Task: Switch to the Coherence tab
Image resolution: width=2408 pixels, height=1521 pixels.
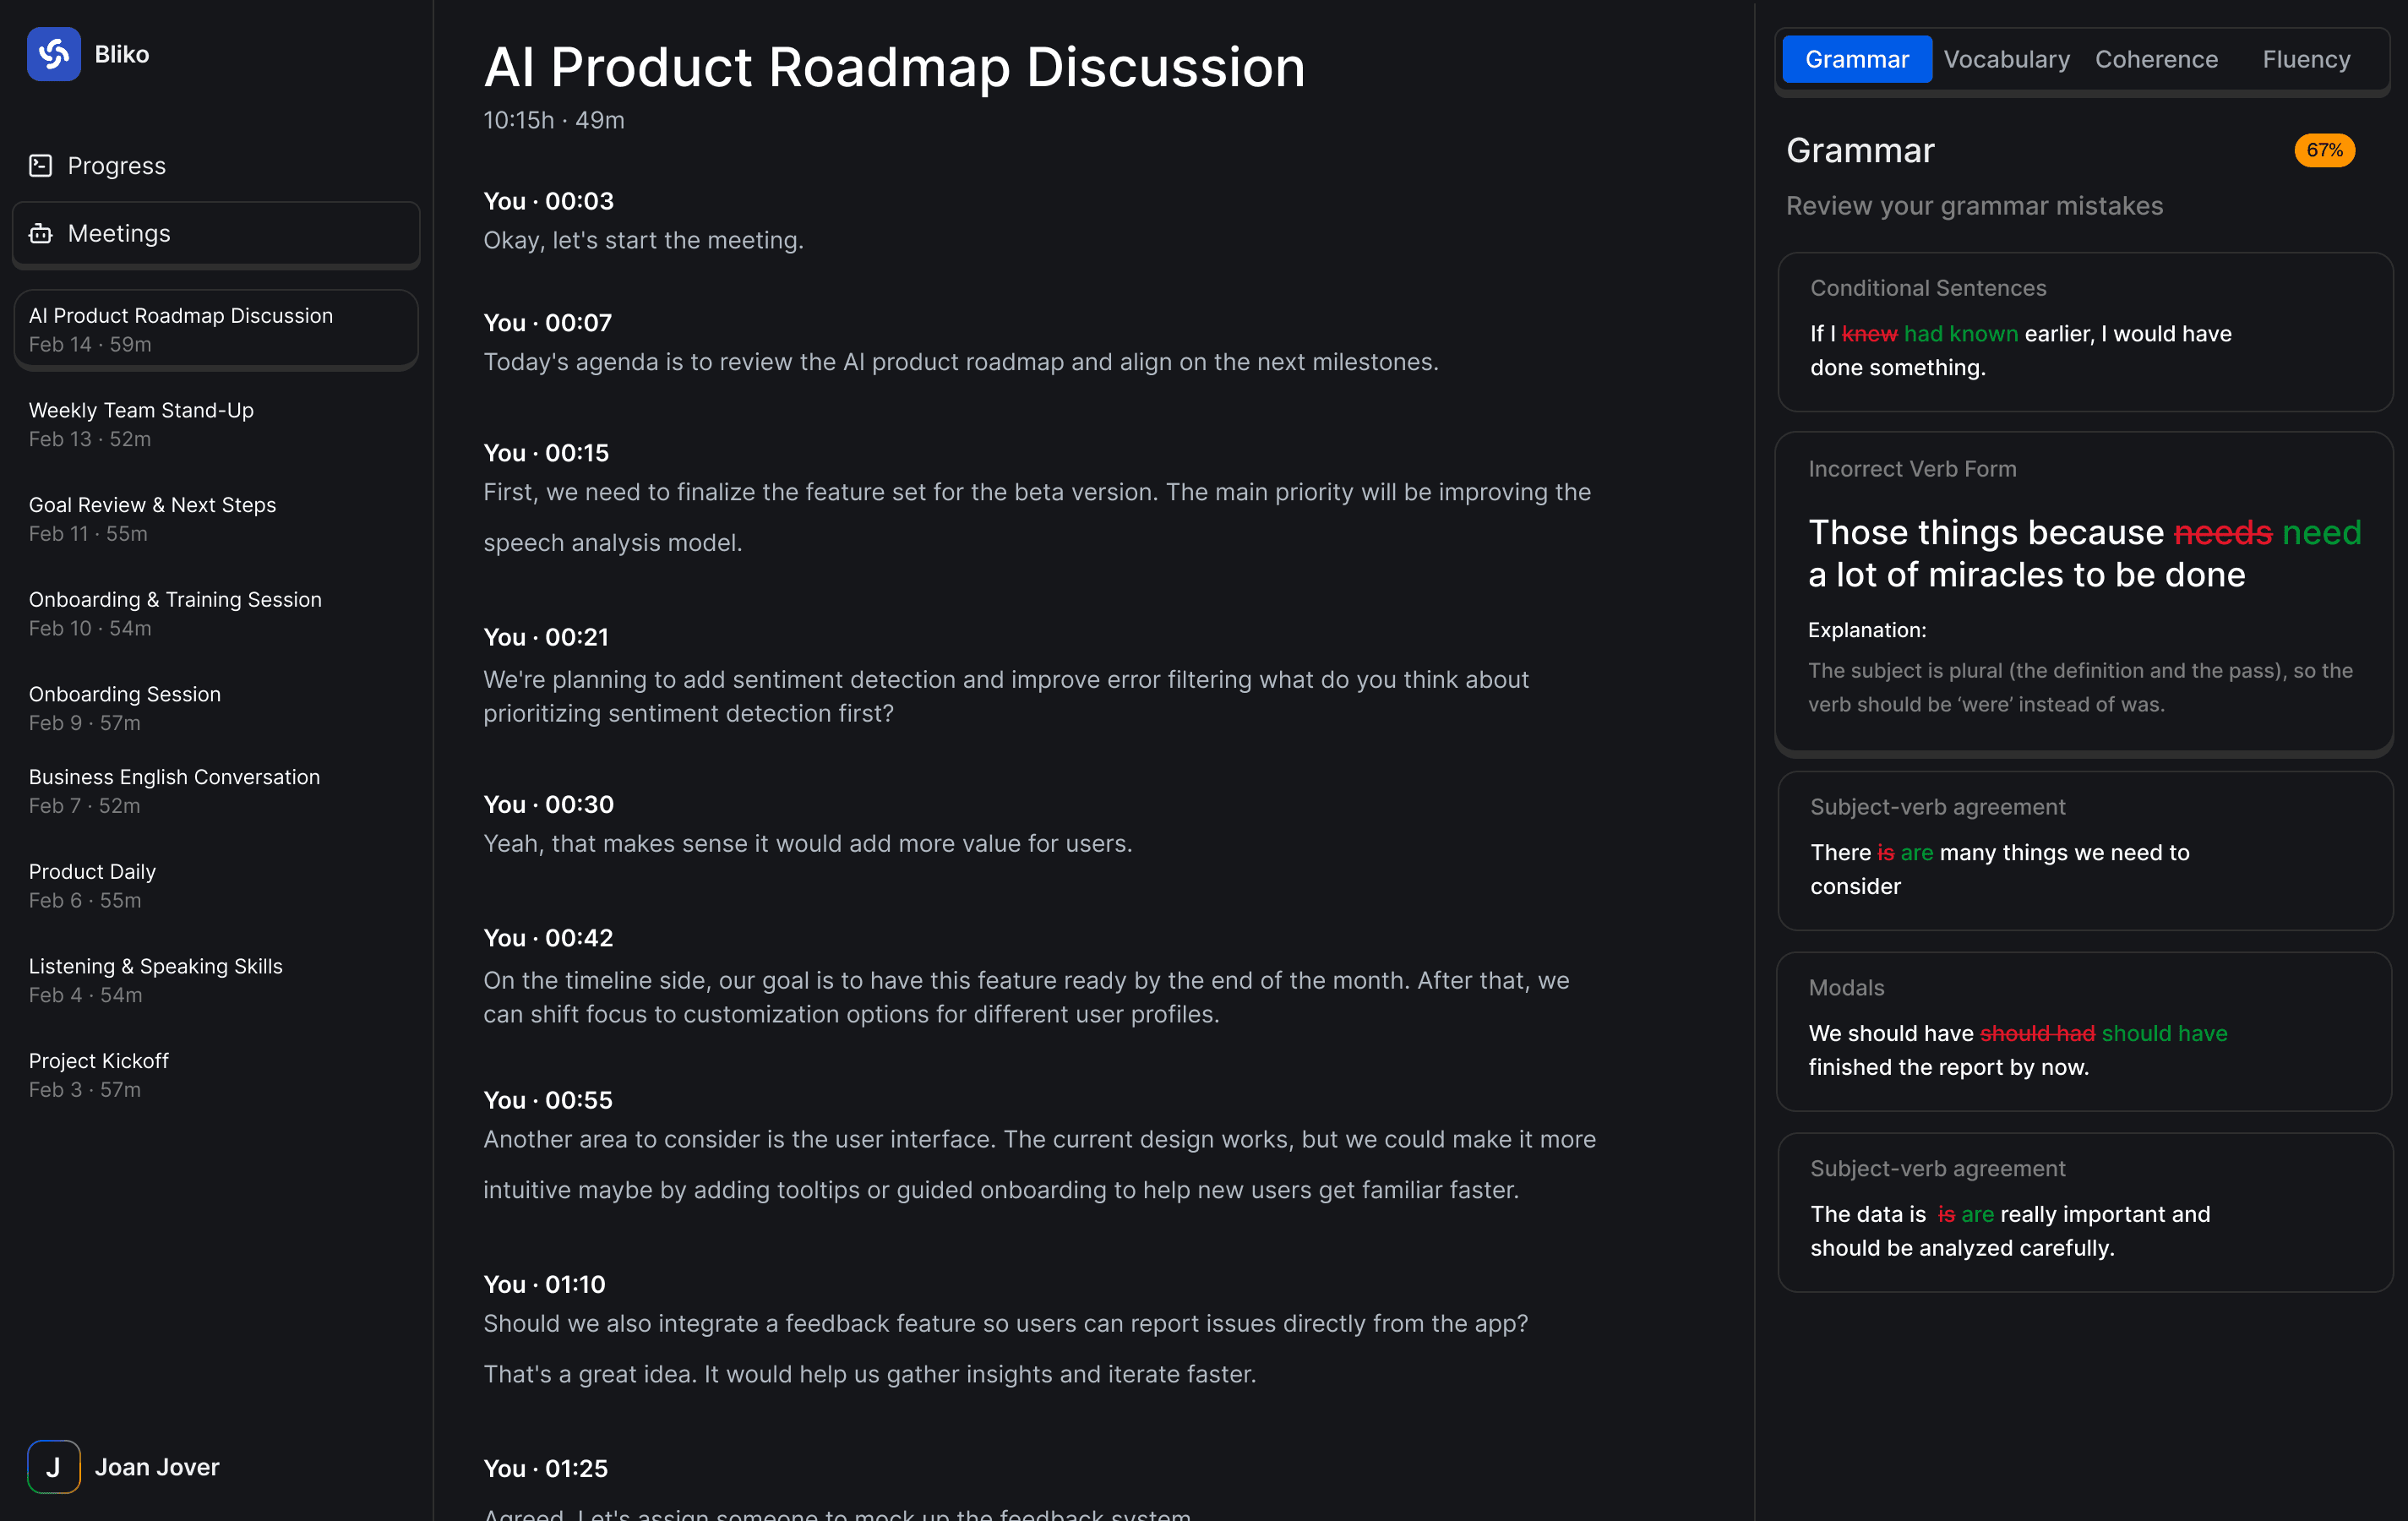Action: (2156, 60)
